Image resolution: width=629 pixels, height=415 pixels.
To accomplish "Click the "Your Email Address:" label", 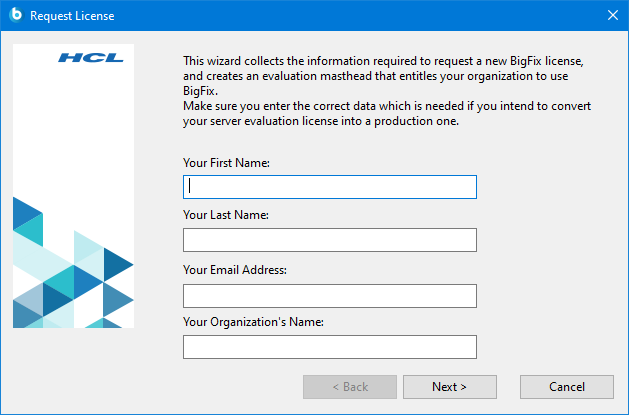I will pos(235,269).
